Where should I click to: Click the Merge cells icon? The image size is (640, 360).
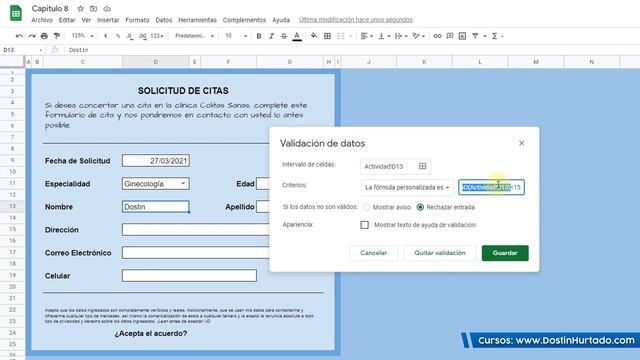[x=340, y=36]
